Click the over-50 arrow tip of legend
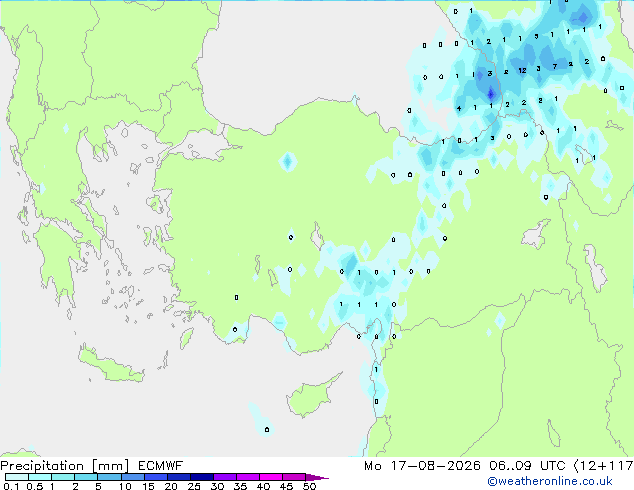The width and height of the screenshot is (634, 490). 317,477
